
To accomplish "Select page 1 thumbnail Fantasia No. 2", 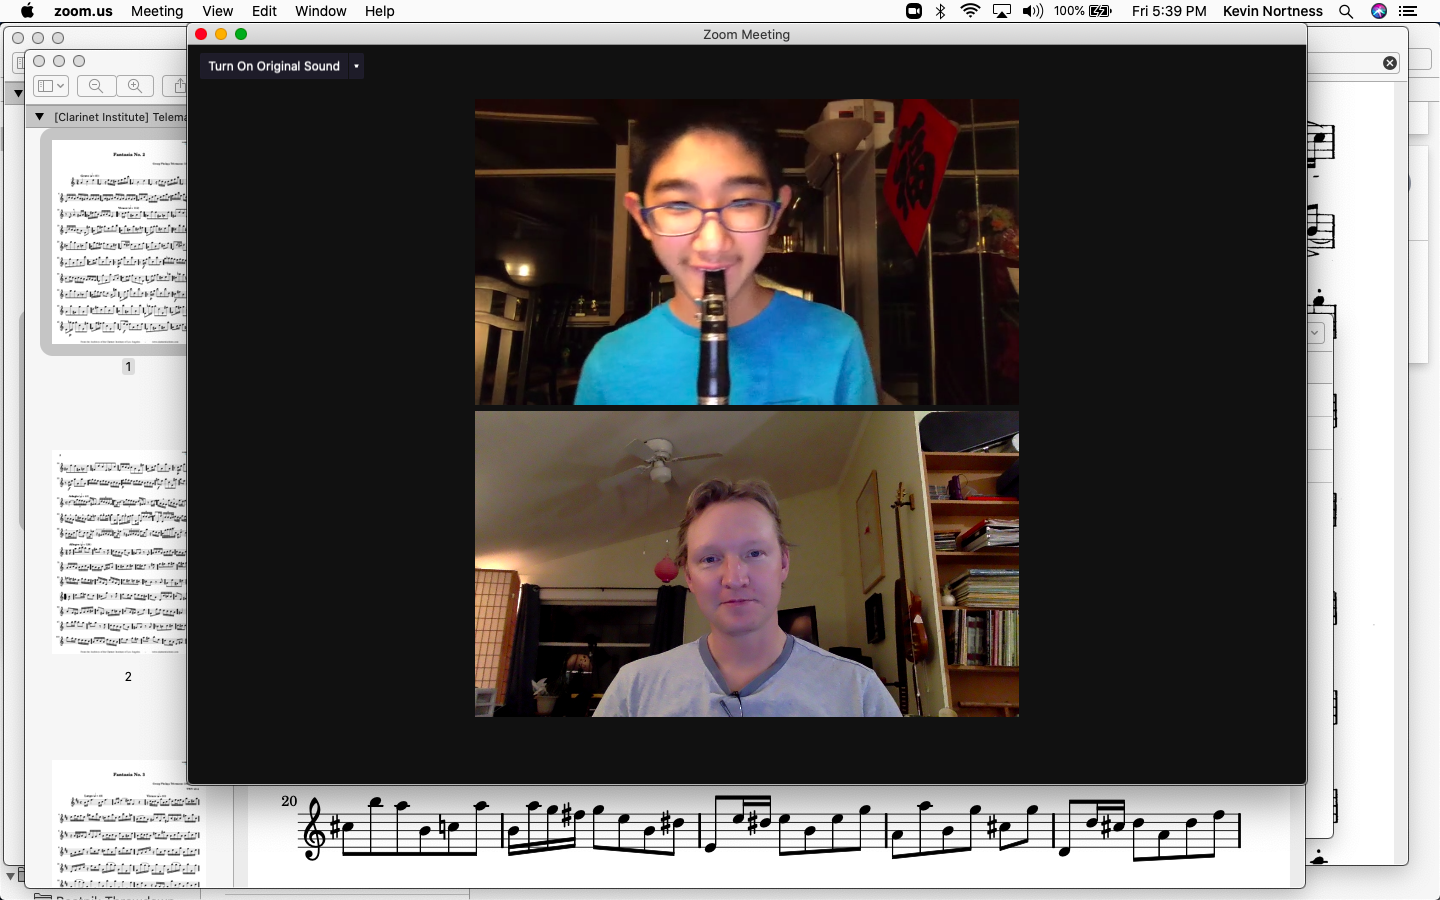I will point(119,242).
